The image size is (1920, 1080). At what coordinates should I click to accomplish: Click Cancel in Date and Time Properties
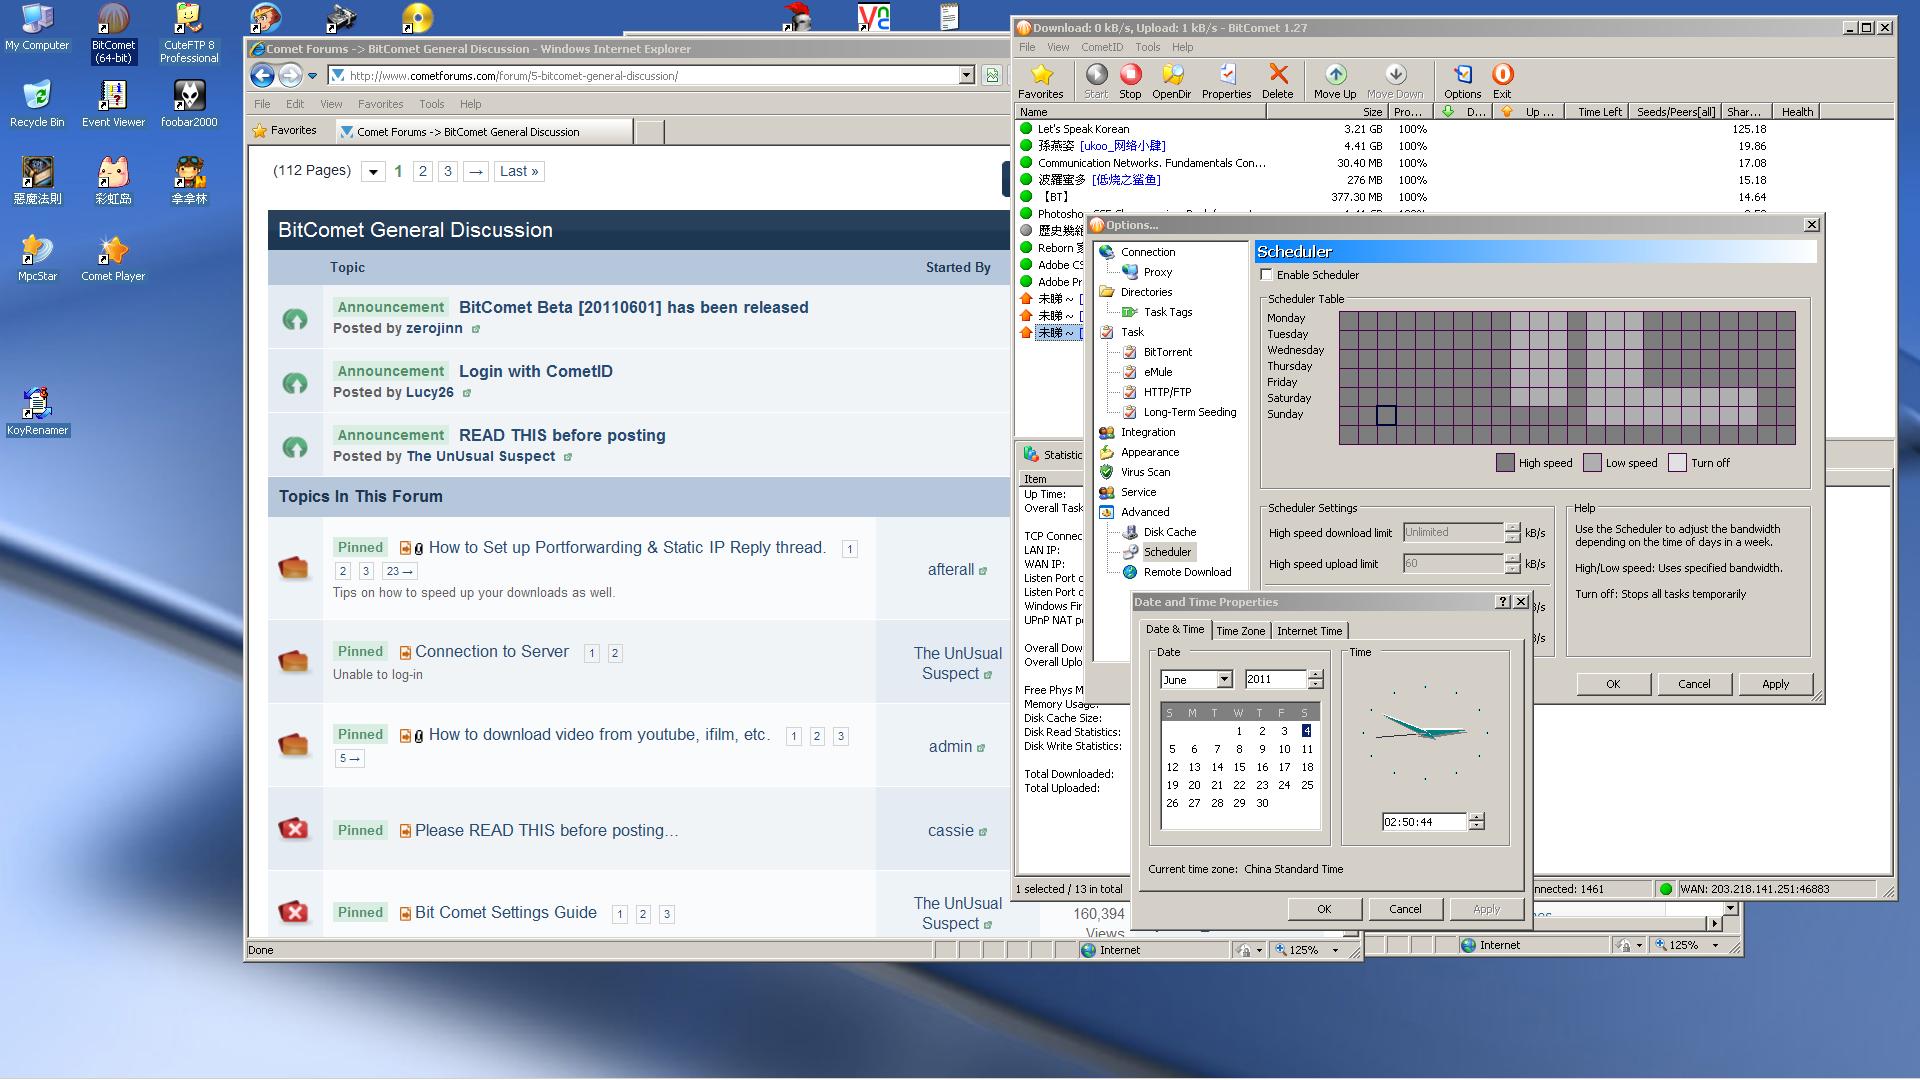click(1405, 909)
